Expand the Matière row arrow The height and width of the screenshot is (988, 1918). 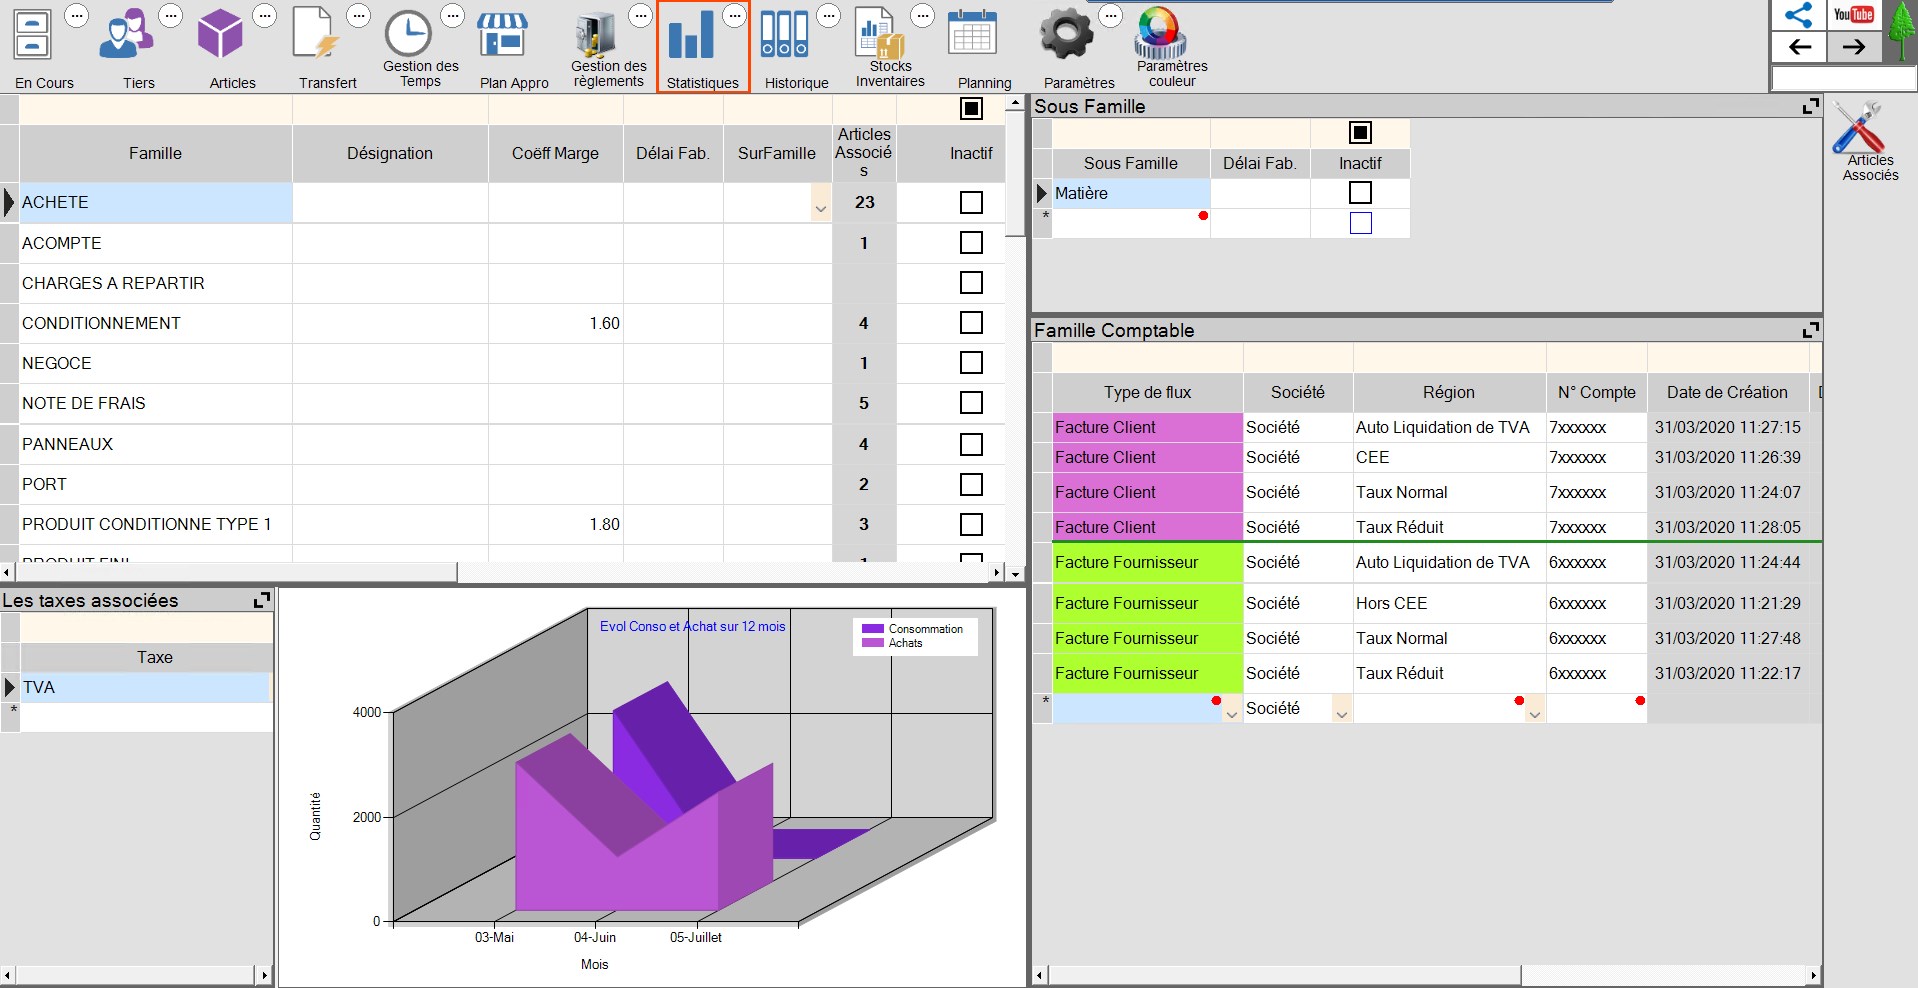pyautogui.click(x=1043, y=193)
